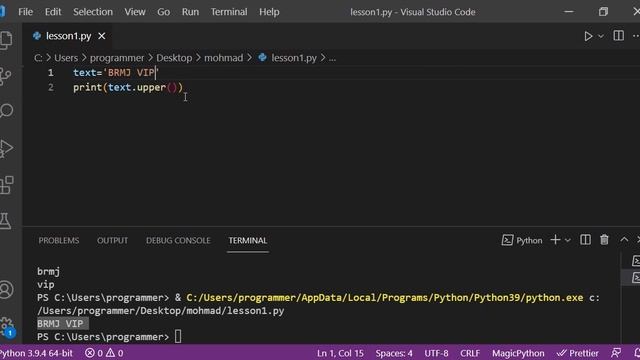Switch to the DEBUG CONSOLE tab

pos(178,240)
